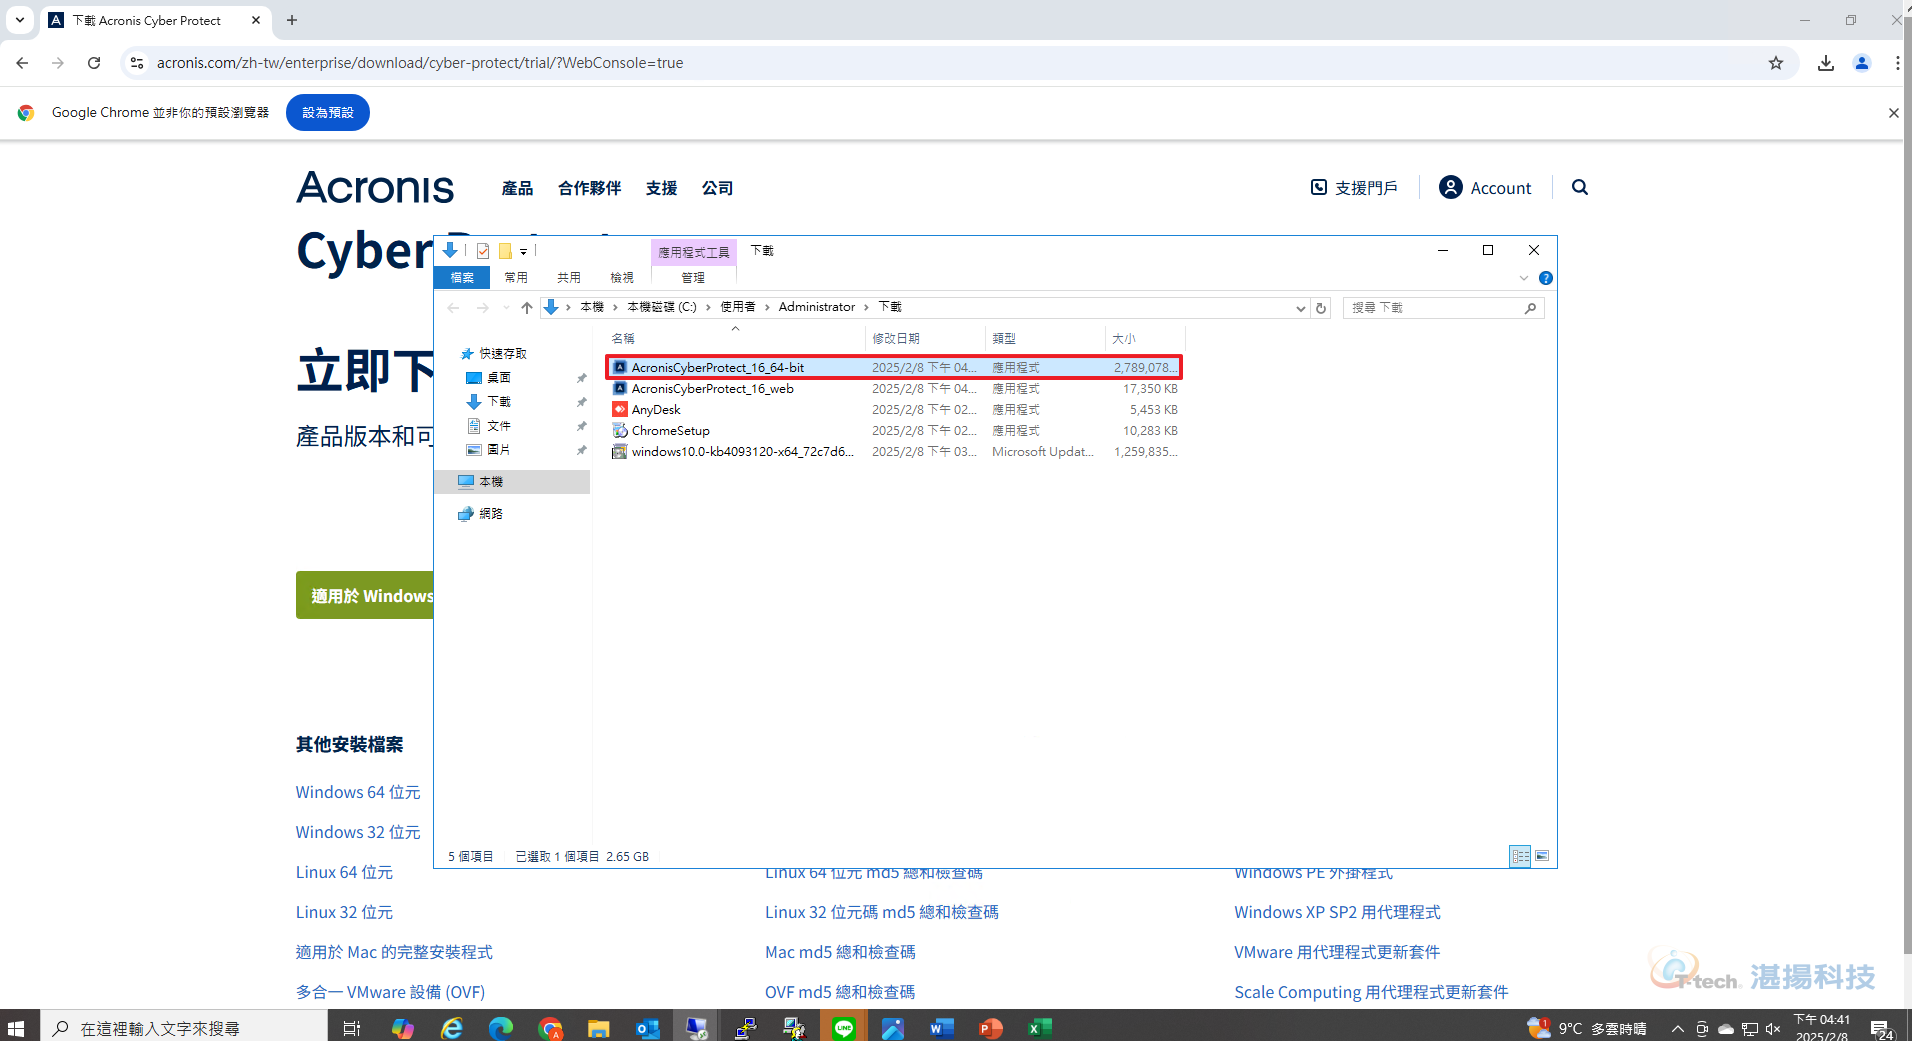The width and height of the screenshot is (1912, 1041).
Task: Click new folder icon in quick access toolbar
Action: (x=505, y=251)
